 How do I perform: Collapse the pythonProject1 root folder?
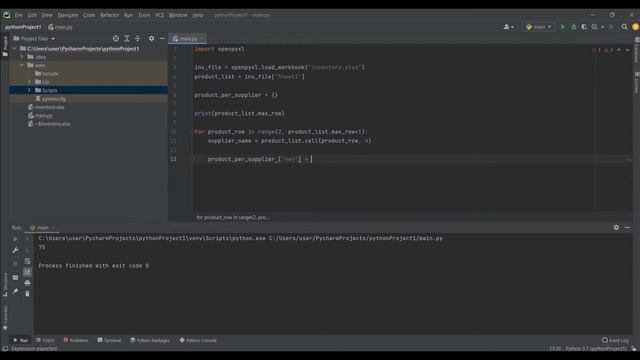(15, 49)
